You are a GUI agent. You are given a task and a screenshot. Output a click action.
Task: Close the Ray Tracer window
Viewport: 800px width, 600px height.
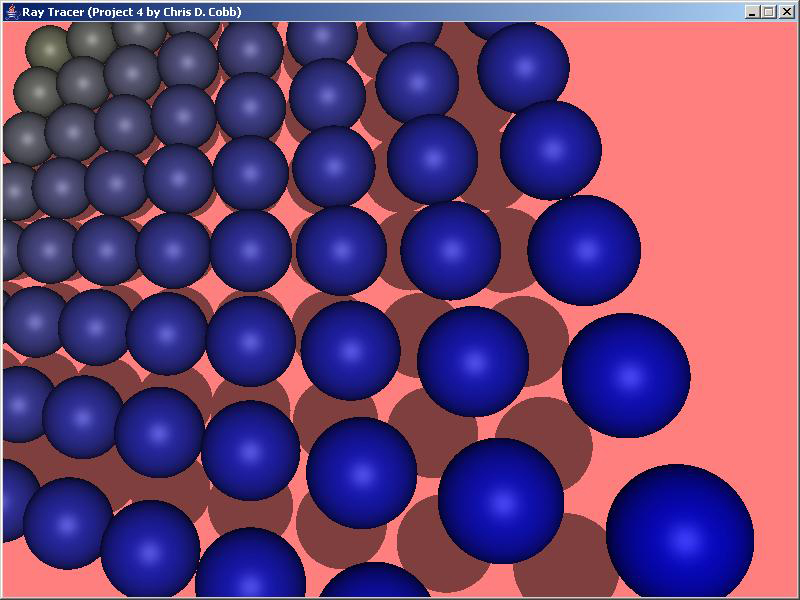[785, 12]
